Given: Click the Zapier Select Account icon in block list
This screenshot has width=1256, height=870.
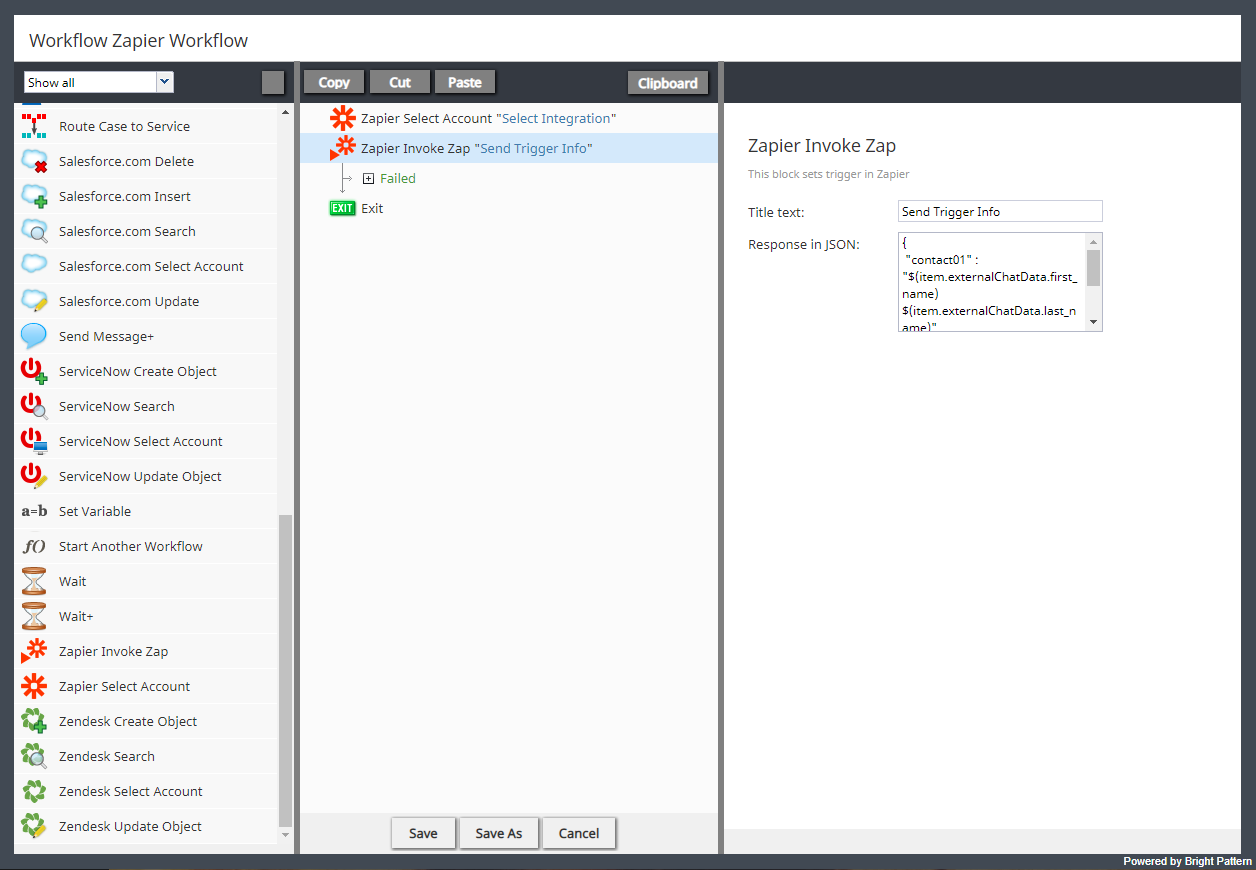Looking at the screenshot, I should [34, 686].
